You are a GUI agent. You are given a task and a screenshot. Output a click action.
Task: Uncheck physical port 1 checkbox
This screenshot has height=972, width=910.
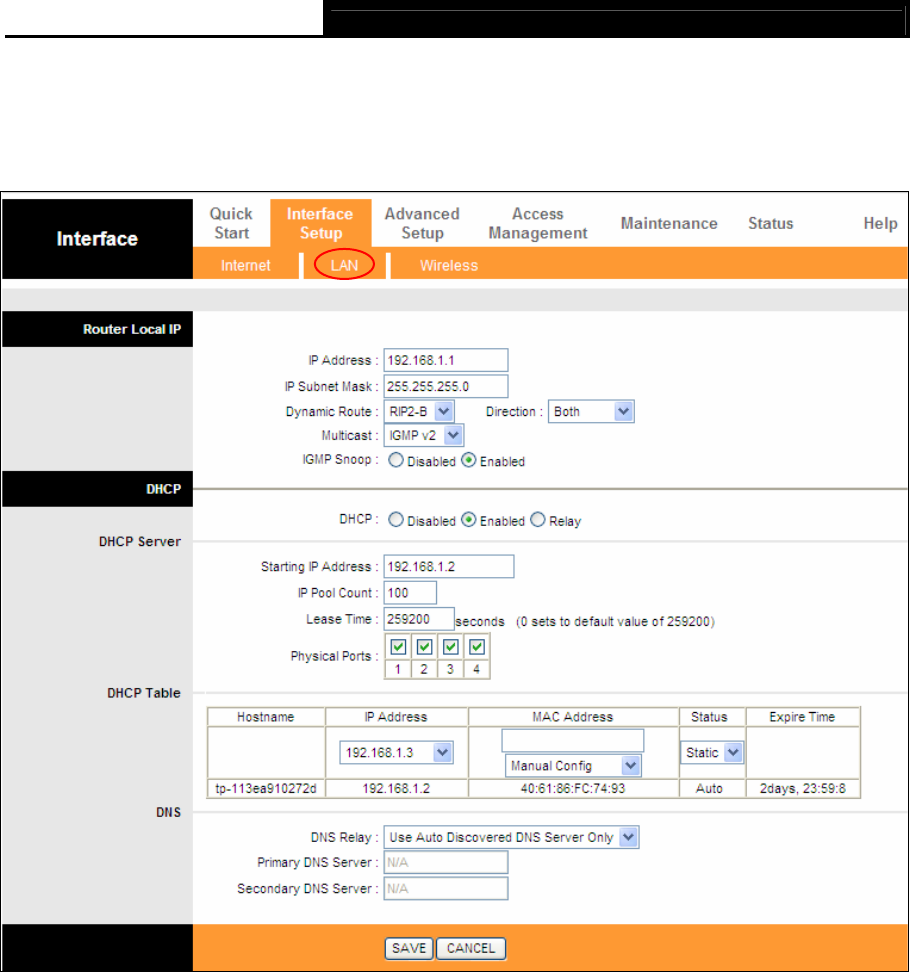point(398,647)
